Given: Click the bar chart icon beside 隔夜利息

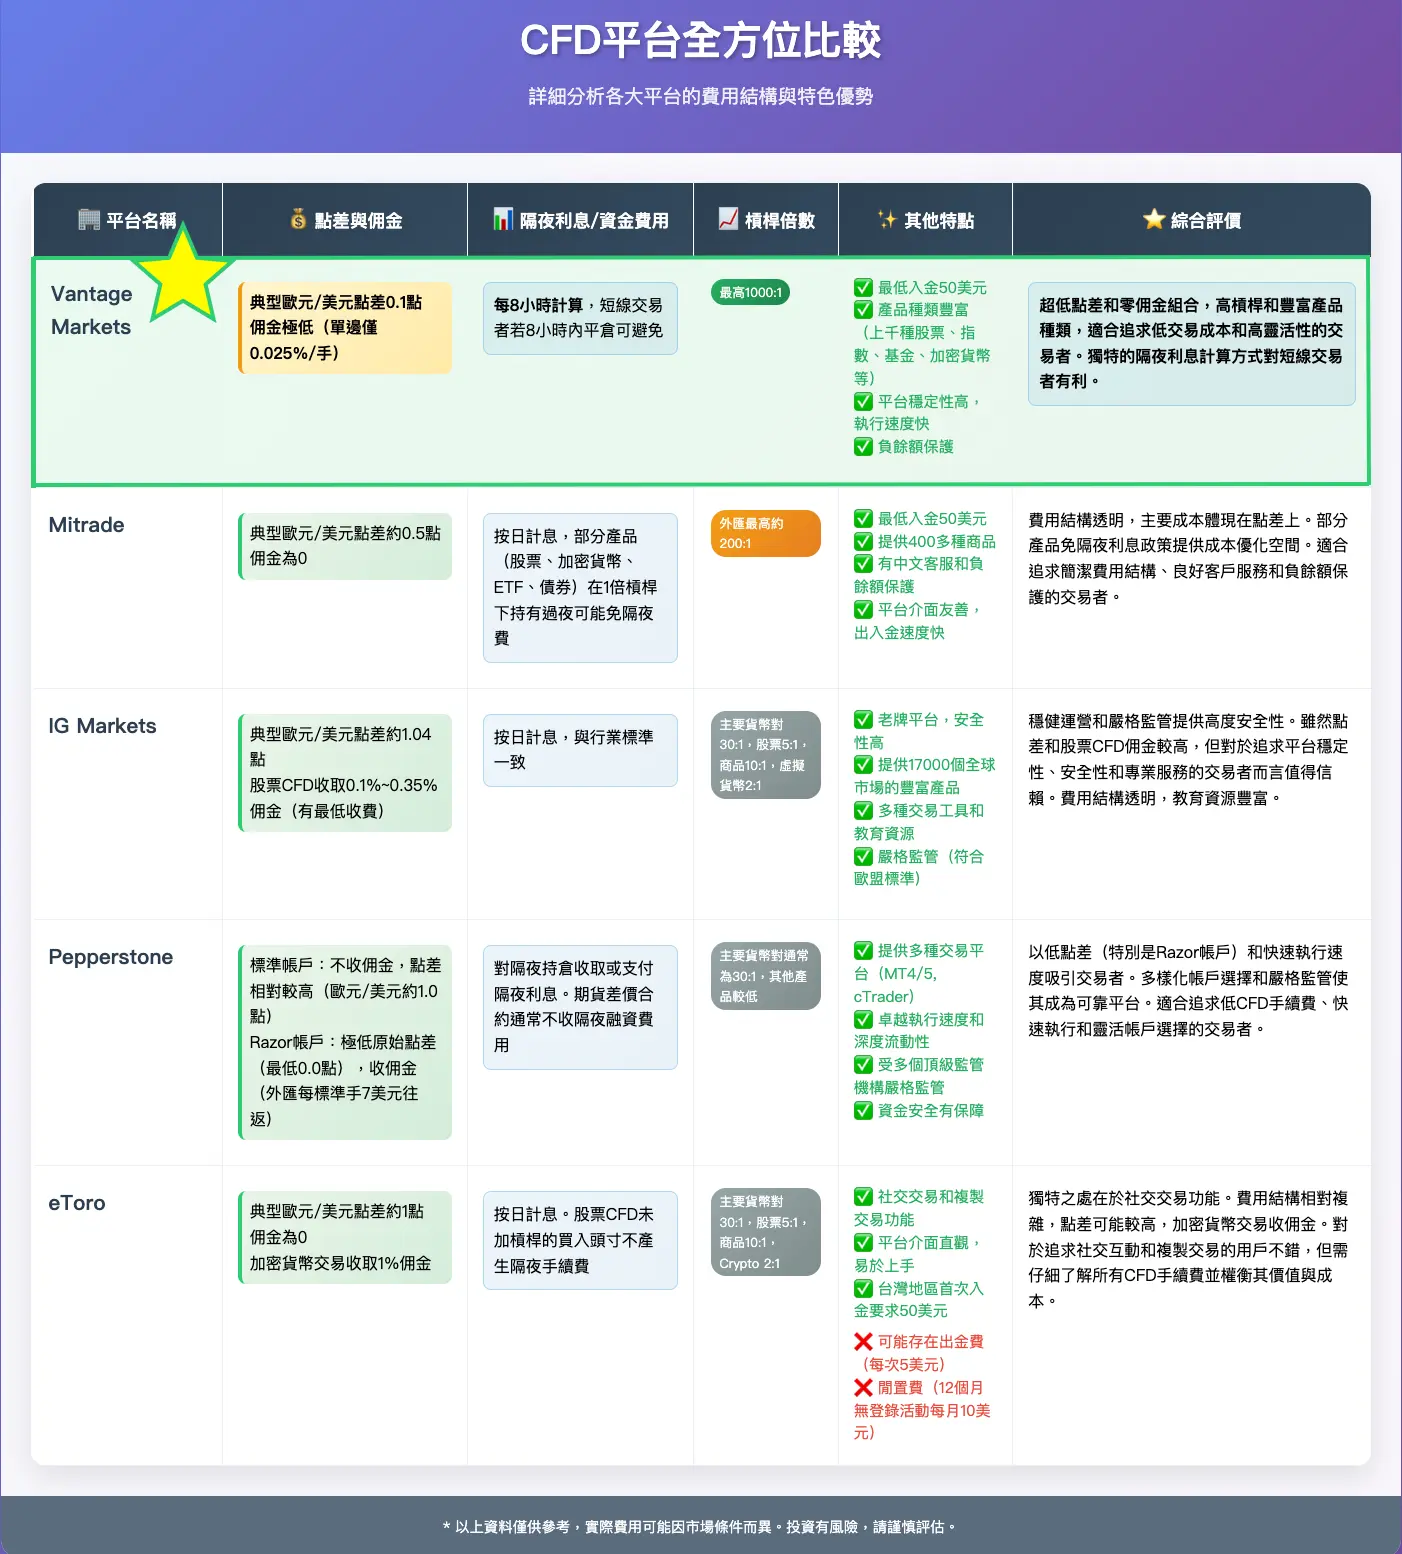Looking at the screenshot, I should tap(503, 220).
